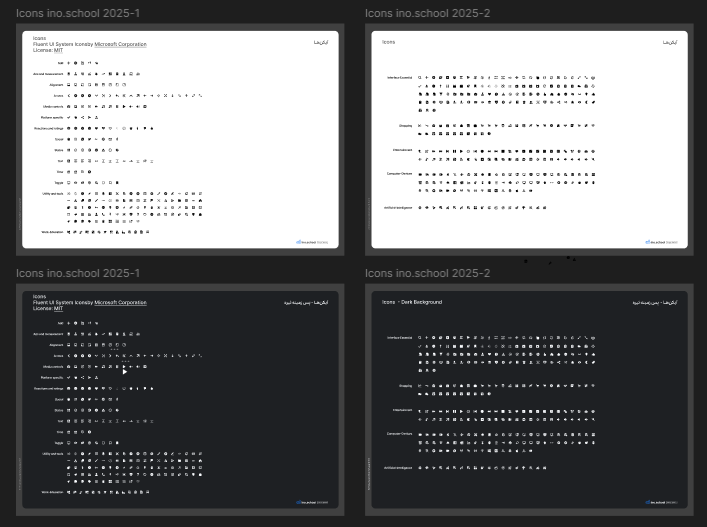The width and height of the screenshot is (707, 527).
Task: Click the first icon in the light Add row
Action: (68, 63)
